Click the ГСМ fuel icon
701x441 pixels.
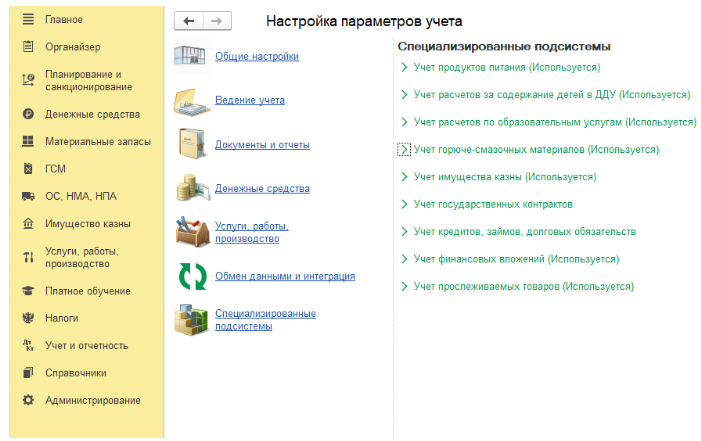point(28,169)
